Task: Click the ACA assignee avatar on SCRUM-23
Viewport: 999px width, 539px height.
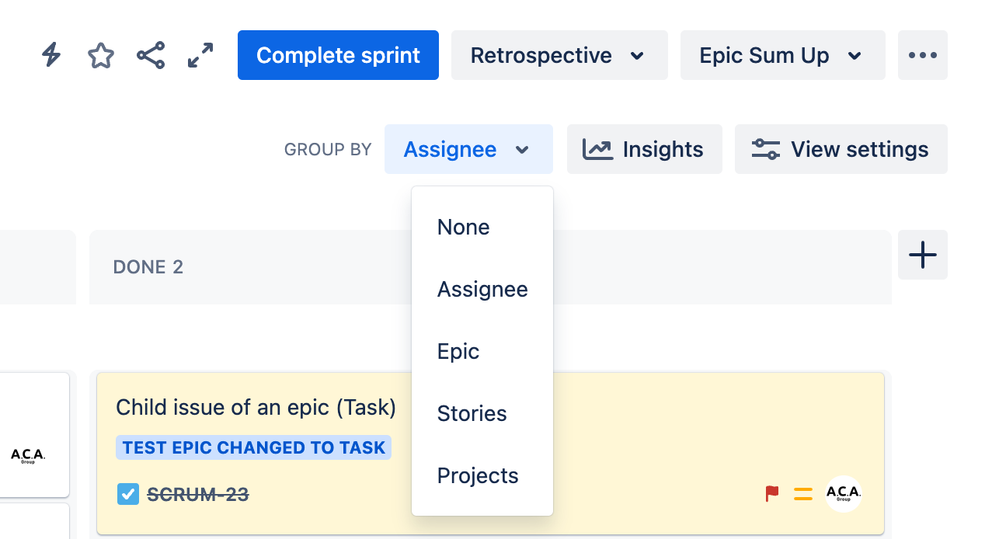Action: tap(843, 493)
